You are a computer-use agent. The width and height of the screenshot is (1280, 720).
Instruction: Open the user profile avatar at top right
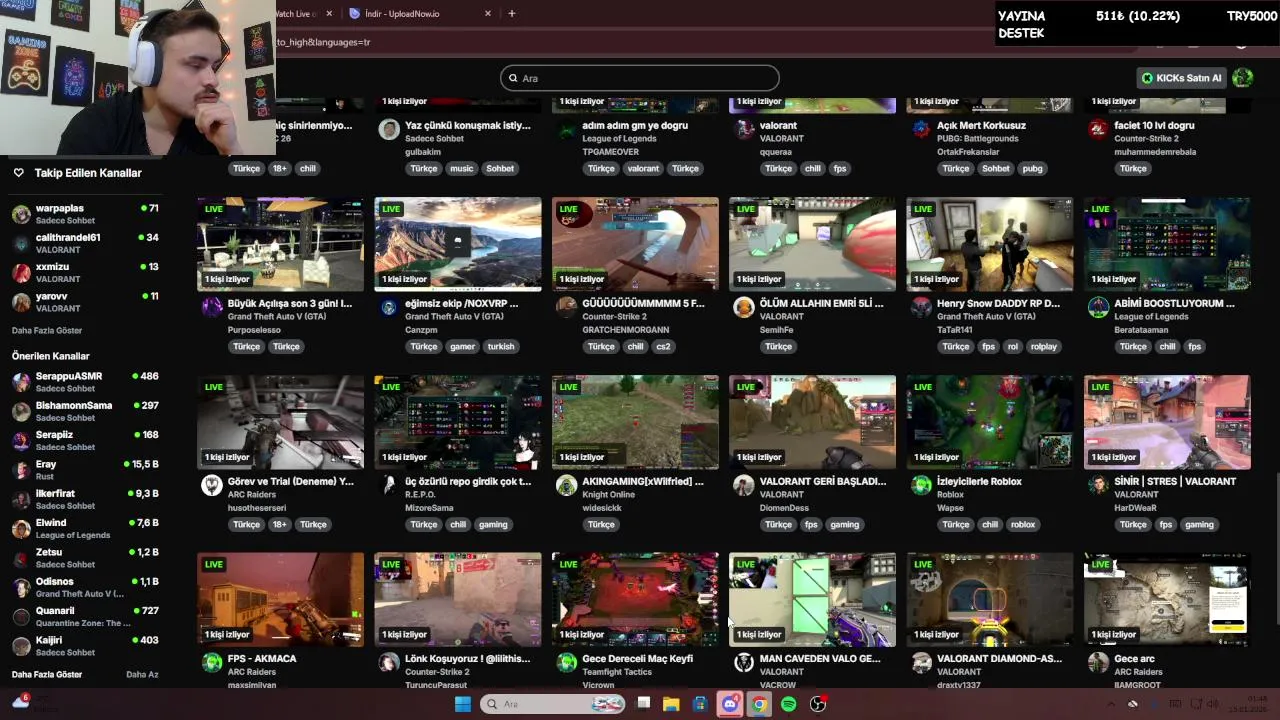(x=1243, y=78)
